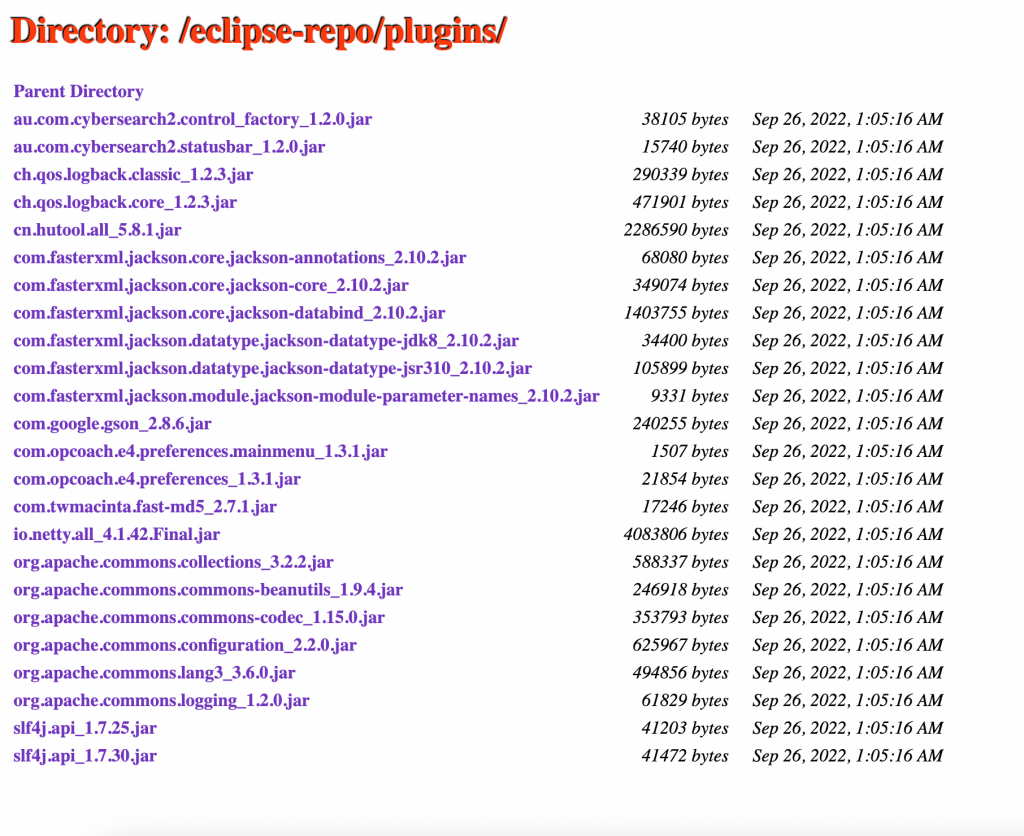Open jackson-datatype-jdk8_2.10.2.jar link
This screenshot has height=836, width=1024.
pyautogui.click(x=266, y=341)
